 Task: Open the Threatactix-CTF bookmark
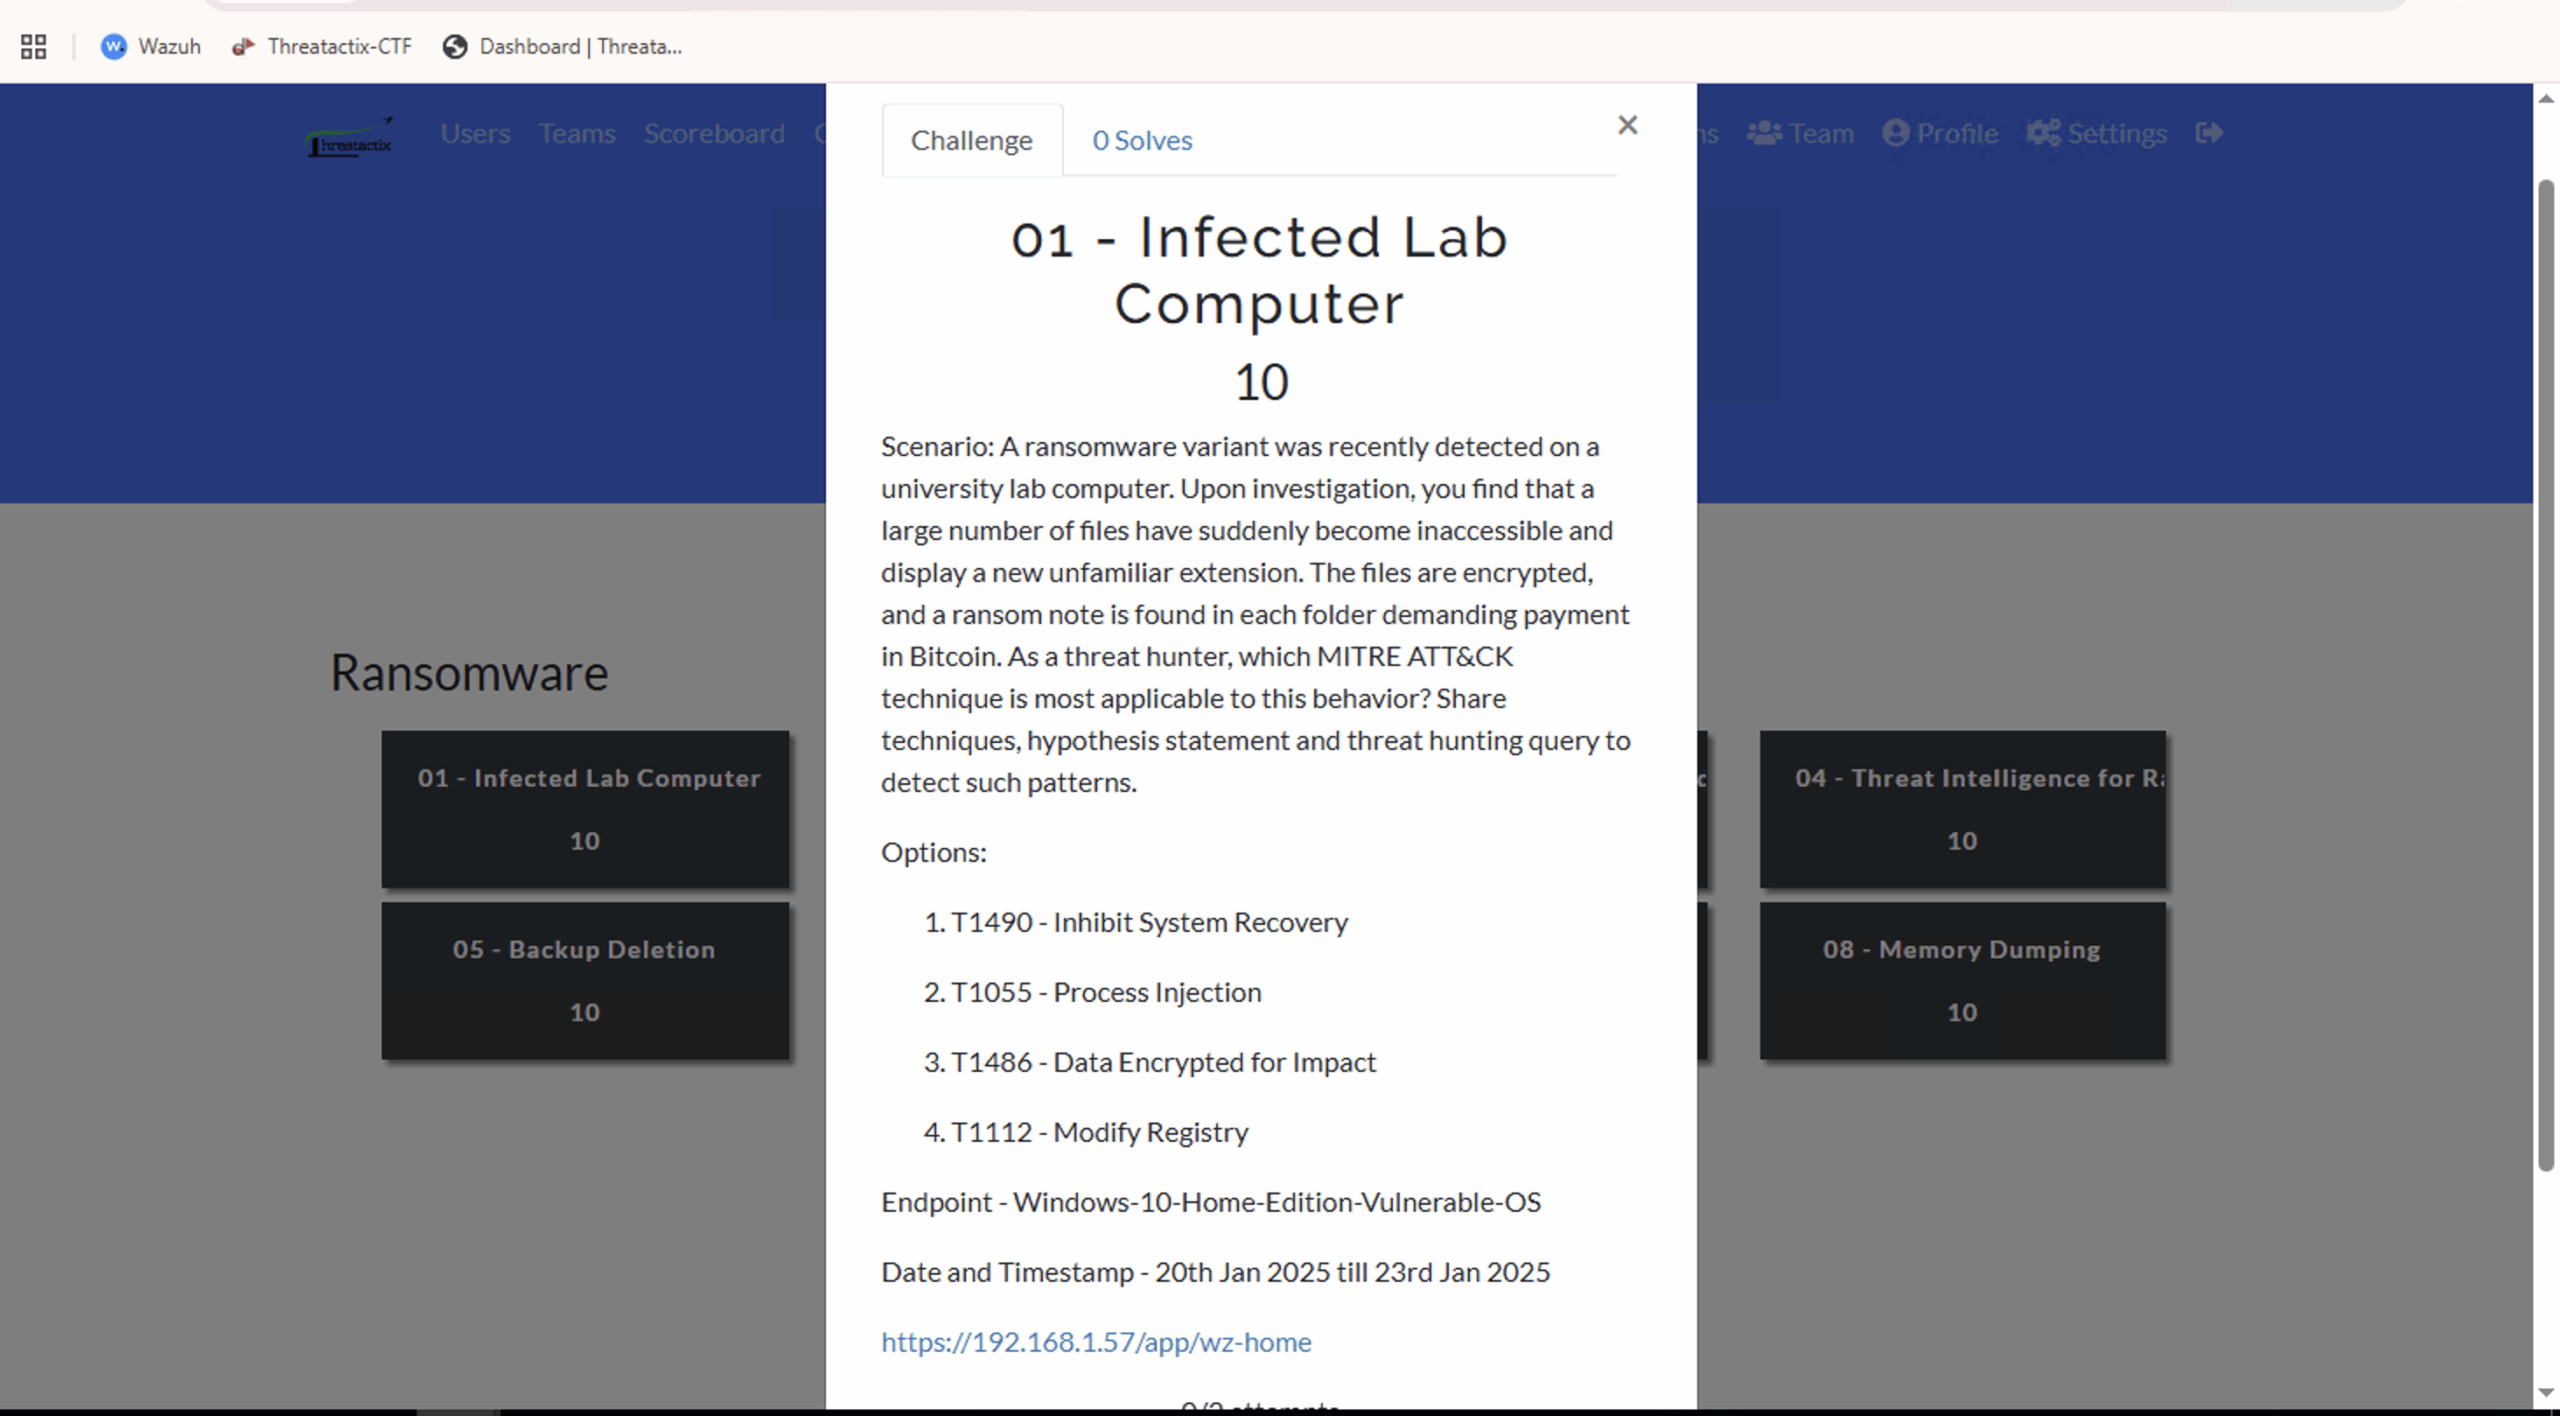tap(322, 46)
